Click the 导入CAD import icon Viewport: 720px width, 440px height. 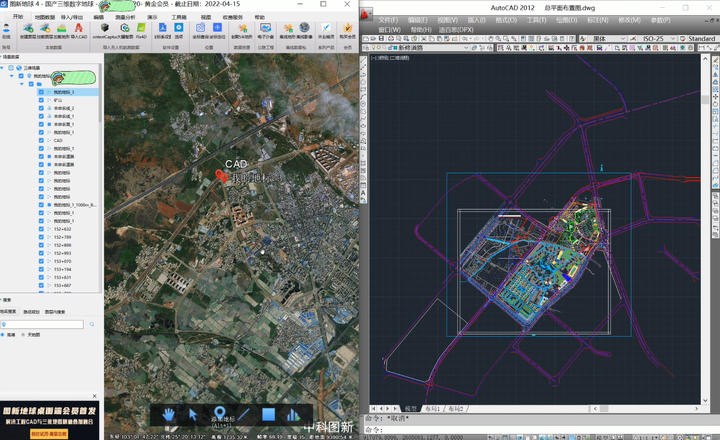pos(79,30)
